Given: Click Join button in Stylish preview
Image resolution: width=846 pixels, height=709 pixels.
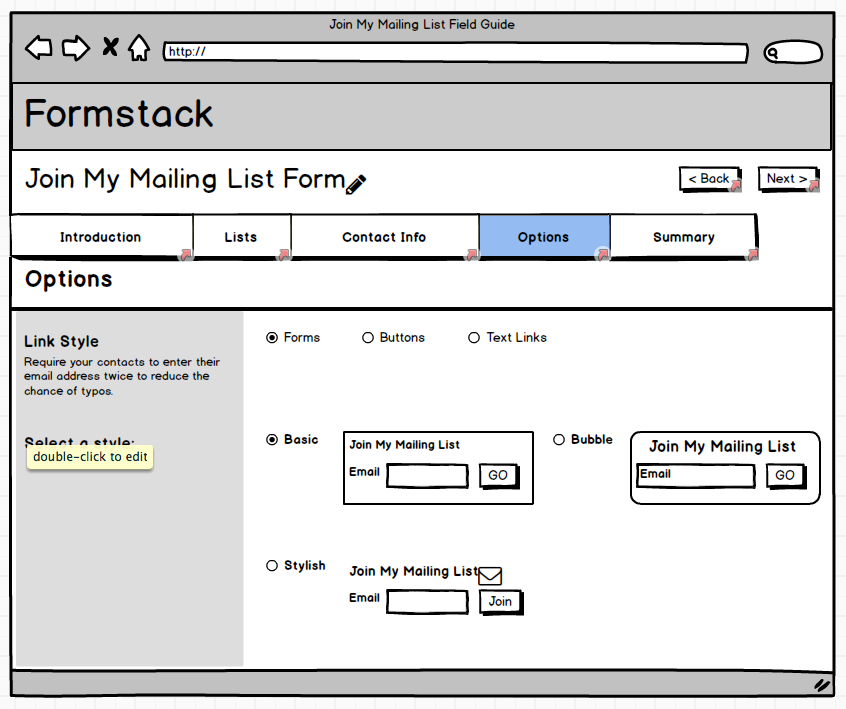Looking at the screenshot, I should click(501, 601).
